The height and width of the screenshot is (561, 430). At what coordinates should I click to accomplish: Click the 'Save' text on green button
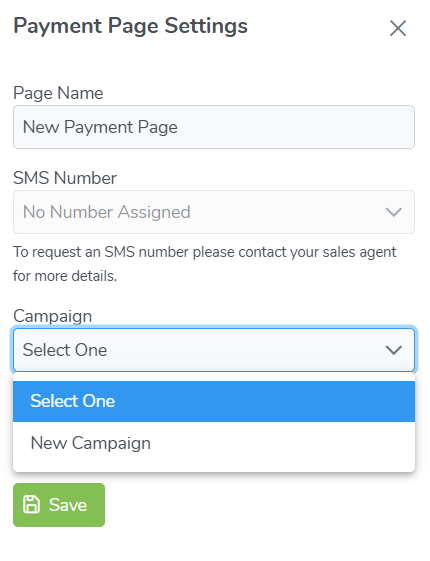click(x=68, y=505)
